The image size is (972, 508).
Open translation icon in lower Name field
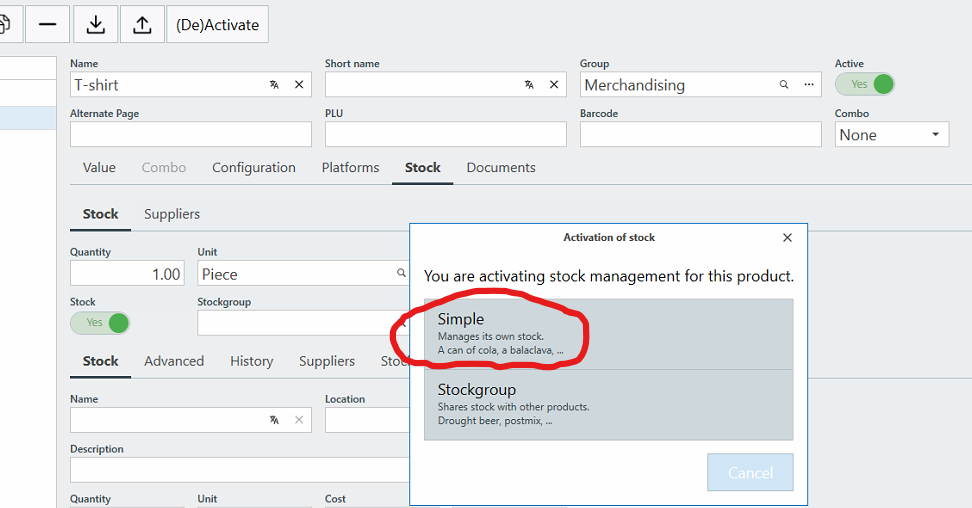coord(274,420)
